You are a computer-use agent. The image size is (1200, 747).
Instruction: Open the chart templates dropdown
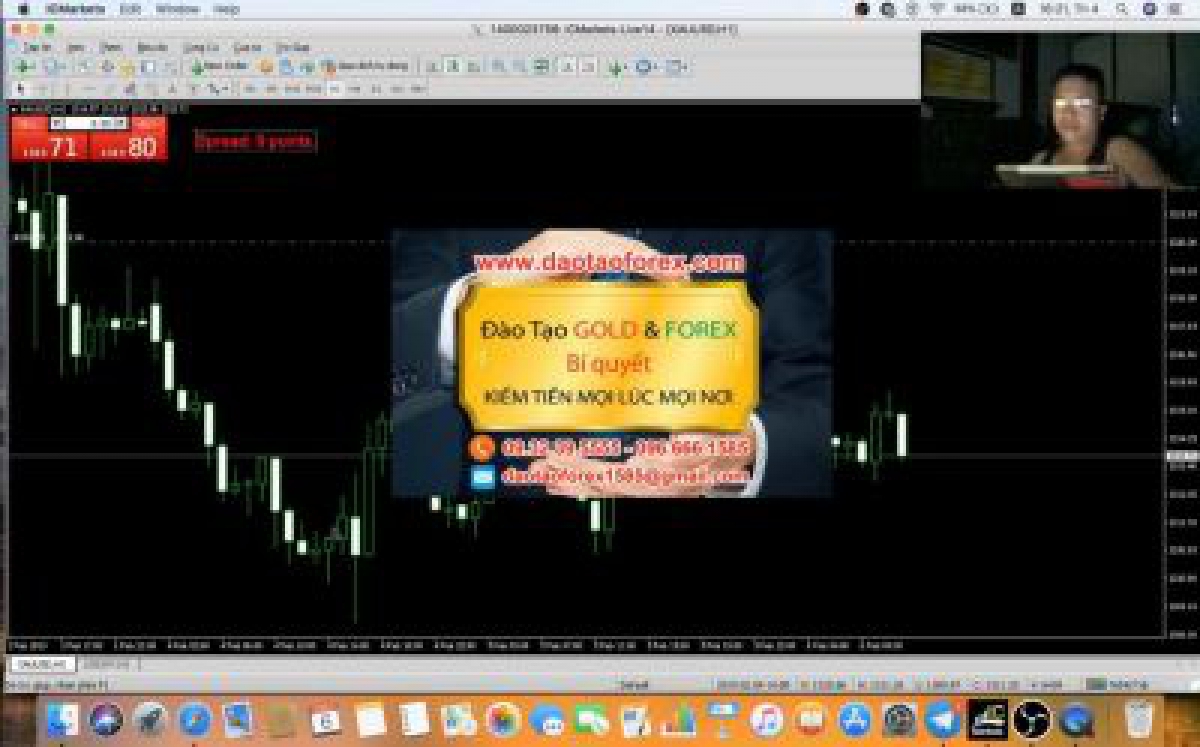click(676, 67)
